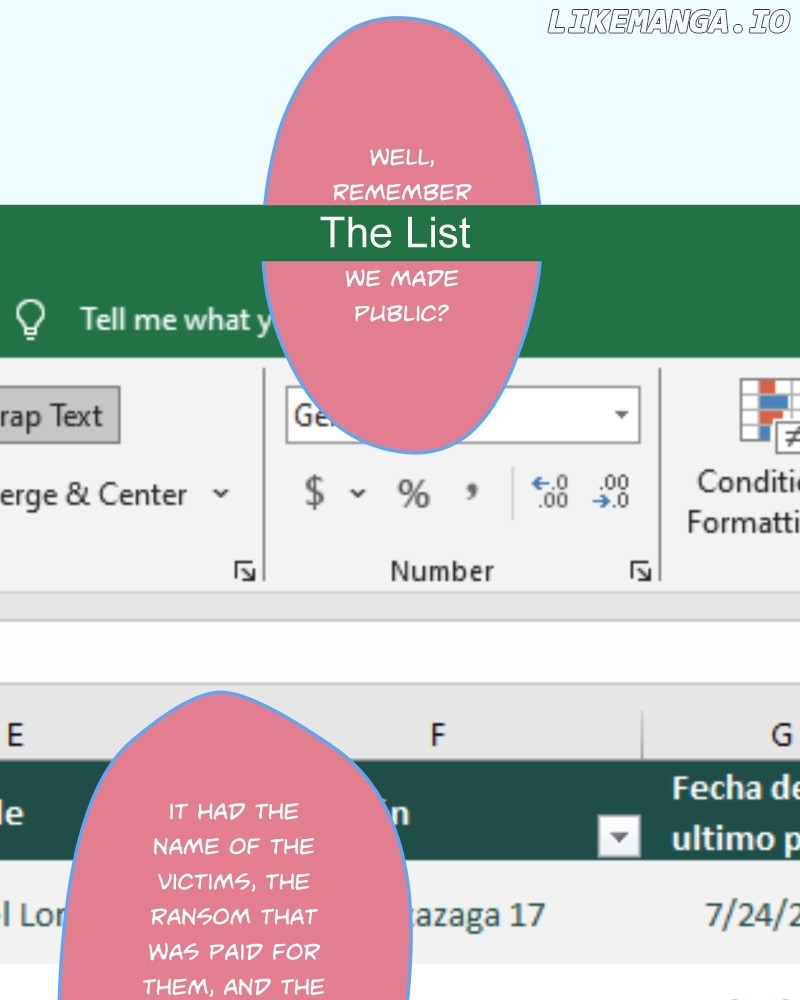Screen dimensions: 800x1000
Task: Toggle the Wrap Text button
Action: [59, 415]
